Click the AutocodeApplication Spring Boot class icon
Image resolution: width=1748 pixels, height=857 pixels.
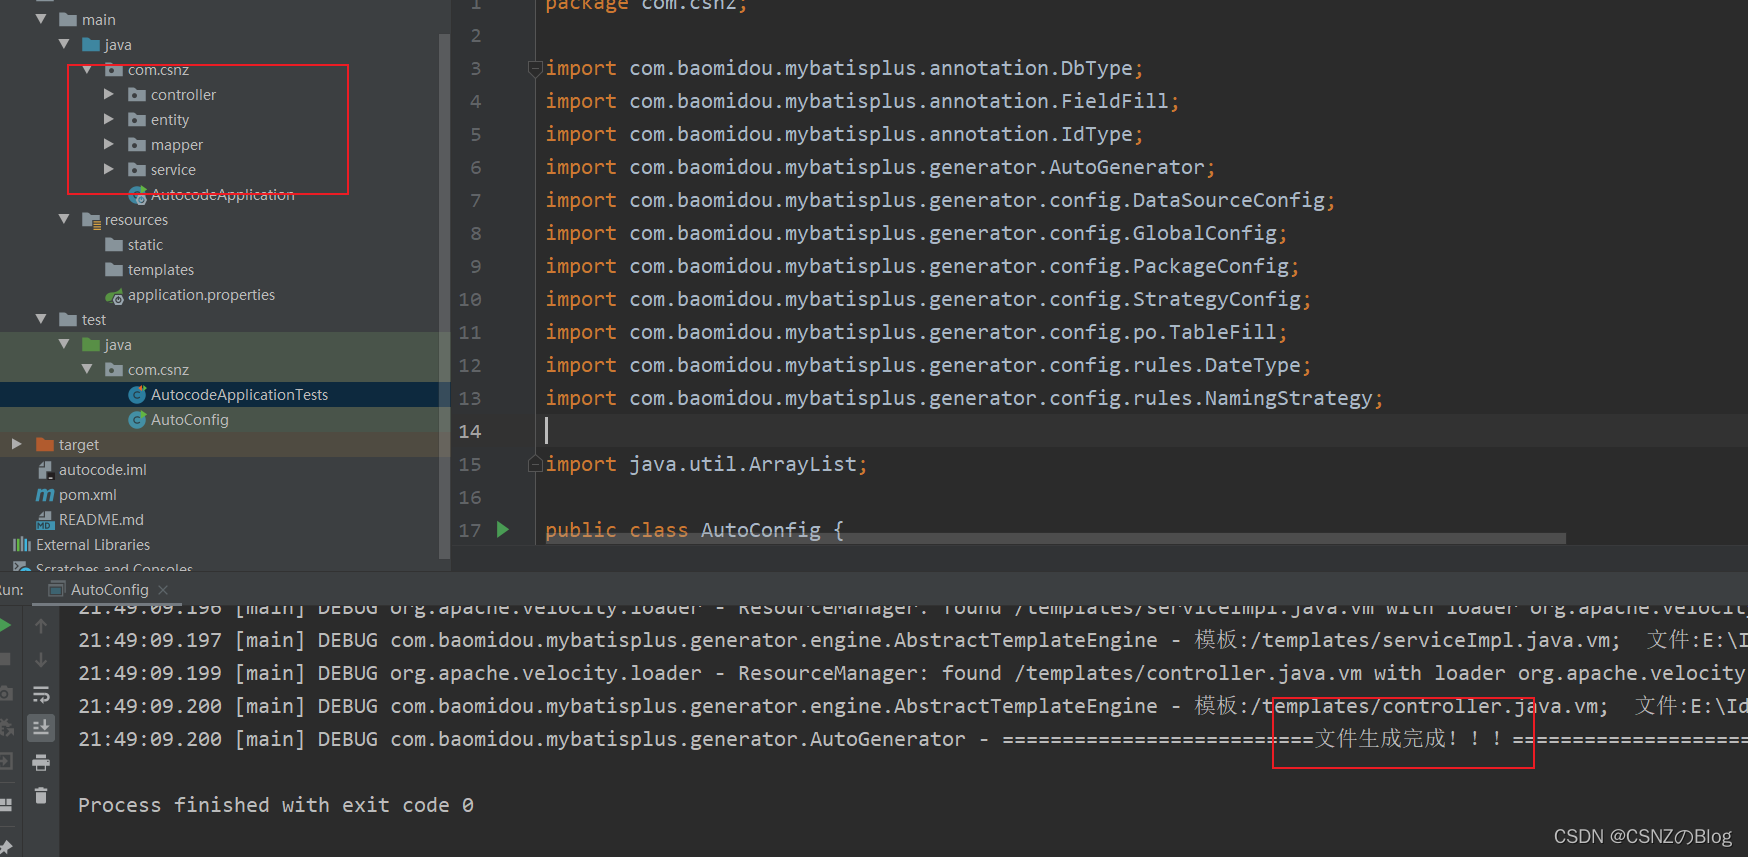138,195
